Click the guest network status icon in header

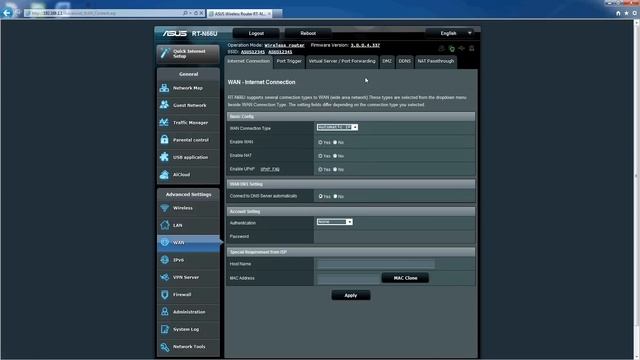coord(442,49)
